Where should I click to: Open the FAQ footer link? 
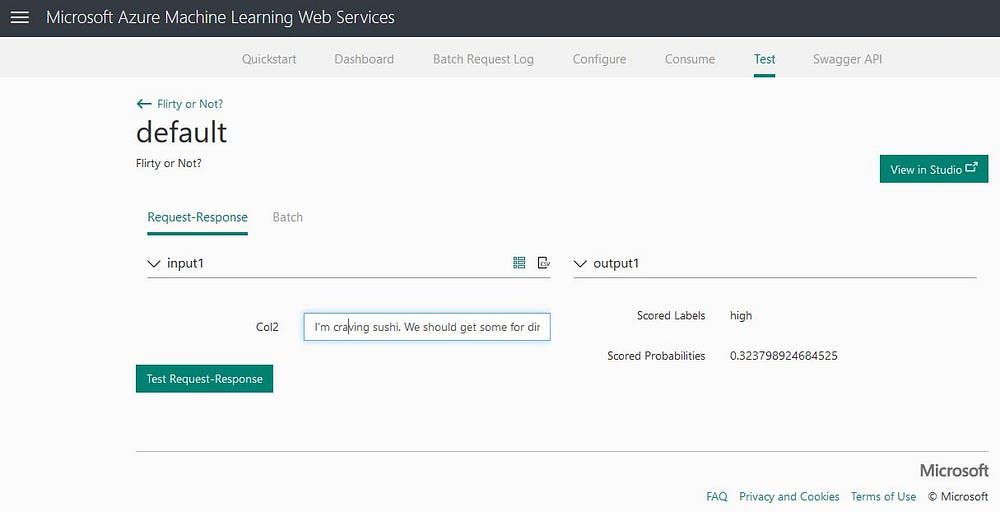pos(716,497)
